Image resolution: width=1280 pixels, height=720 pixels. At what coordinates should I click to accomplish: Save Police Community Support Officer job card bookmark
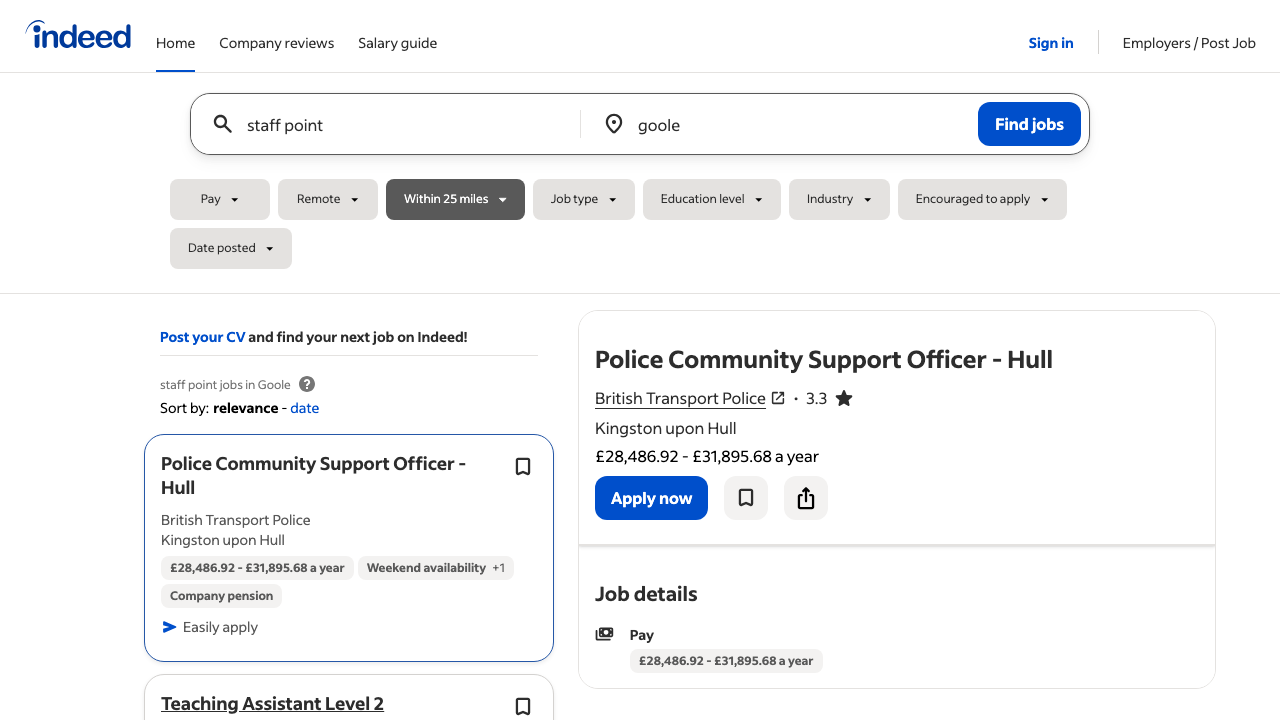[523, 467]
